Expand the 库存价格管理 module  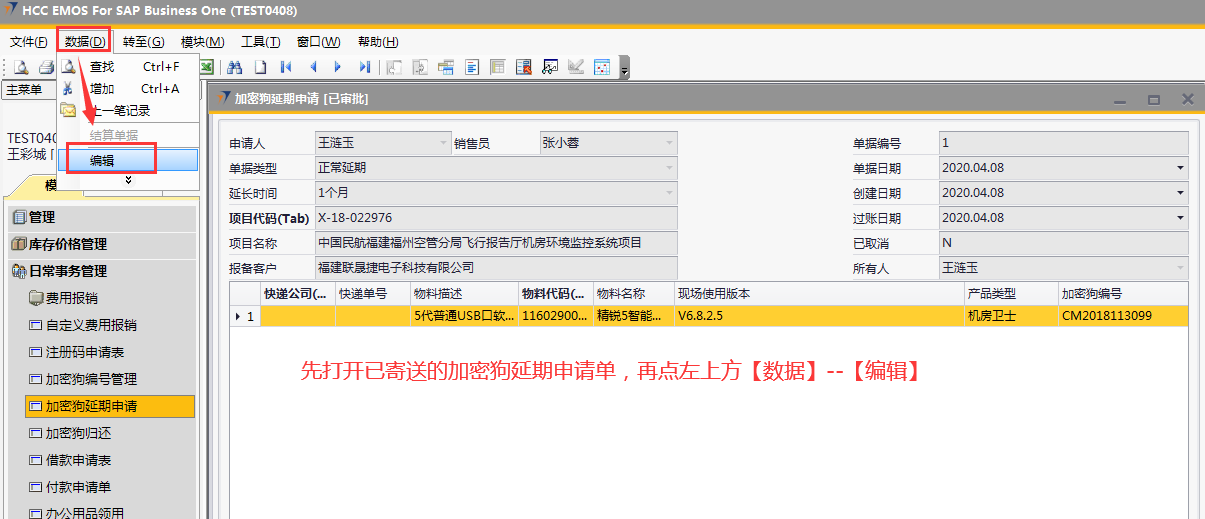[x=68, y=244]
